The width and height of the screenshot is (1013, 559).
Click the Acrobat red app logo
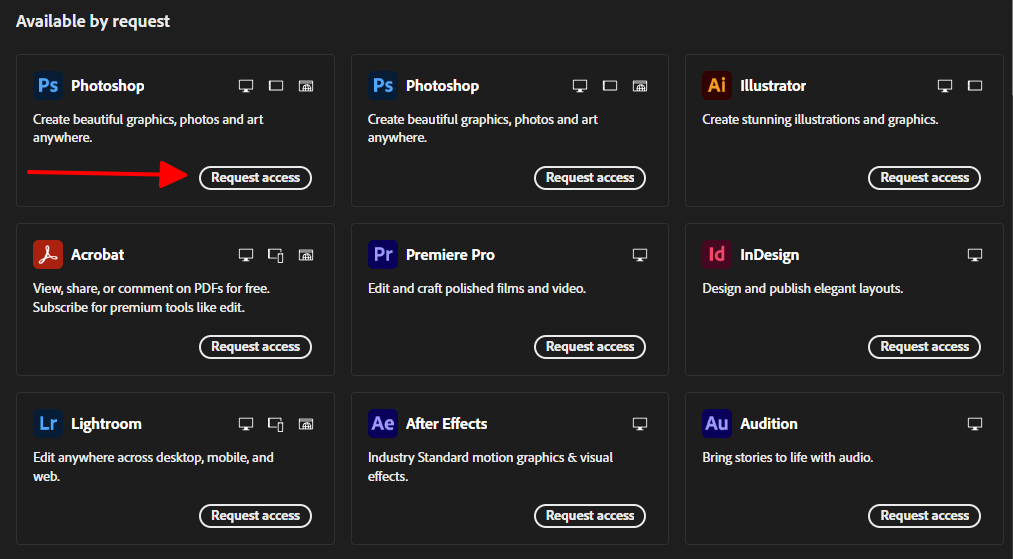coord(48,255)
